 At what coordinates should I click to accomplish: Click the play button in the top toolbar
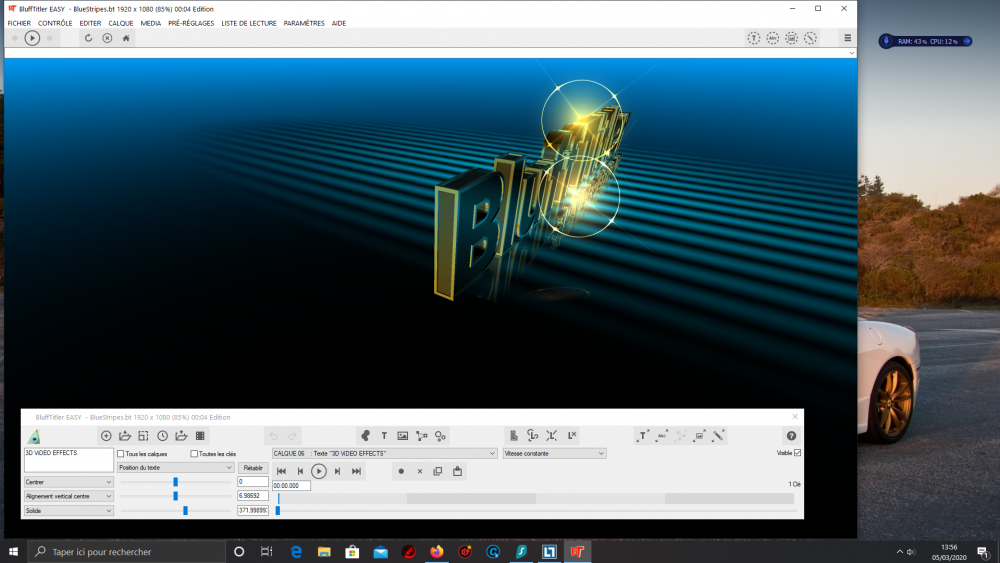(x=32, y=38)
